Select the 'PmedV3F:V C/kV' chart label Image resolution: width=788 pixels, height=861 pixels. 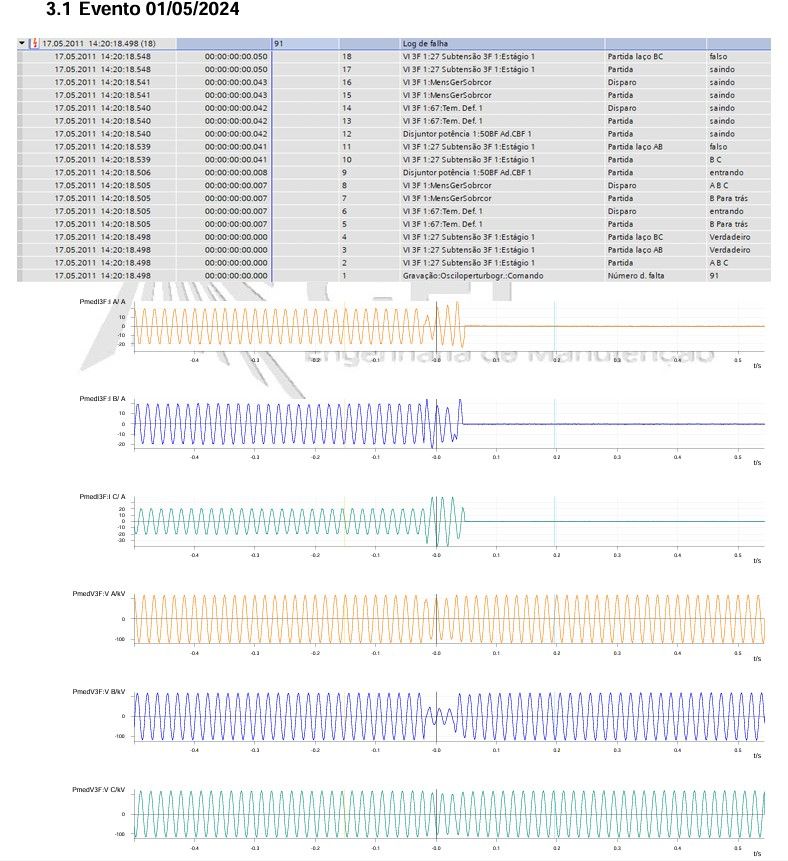(99, 789)
